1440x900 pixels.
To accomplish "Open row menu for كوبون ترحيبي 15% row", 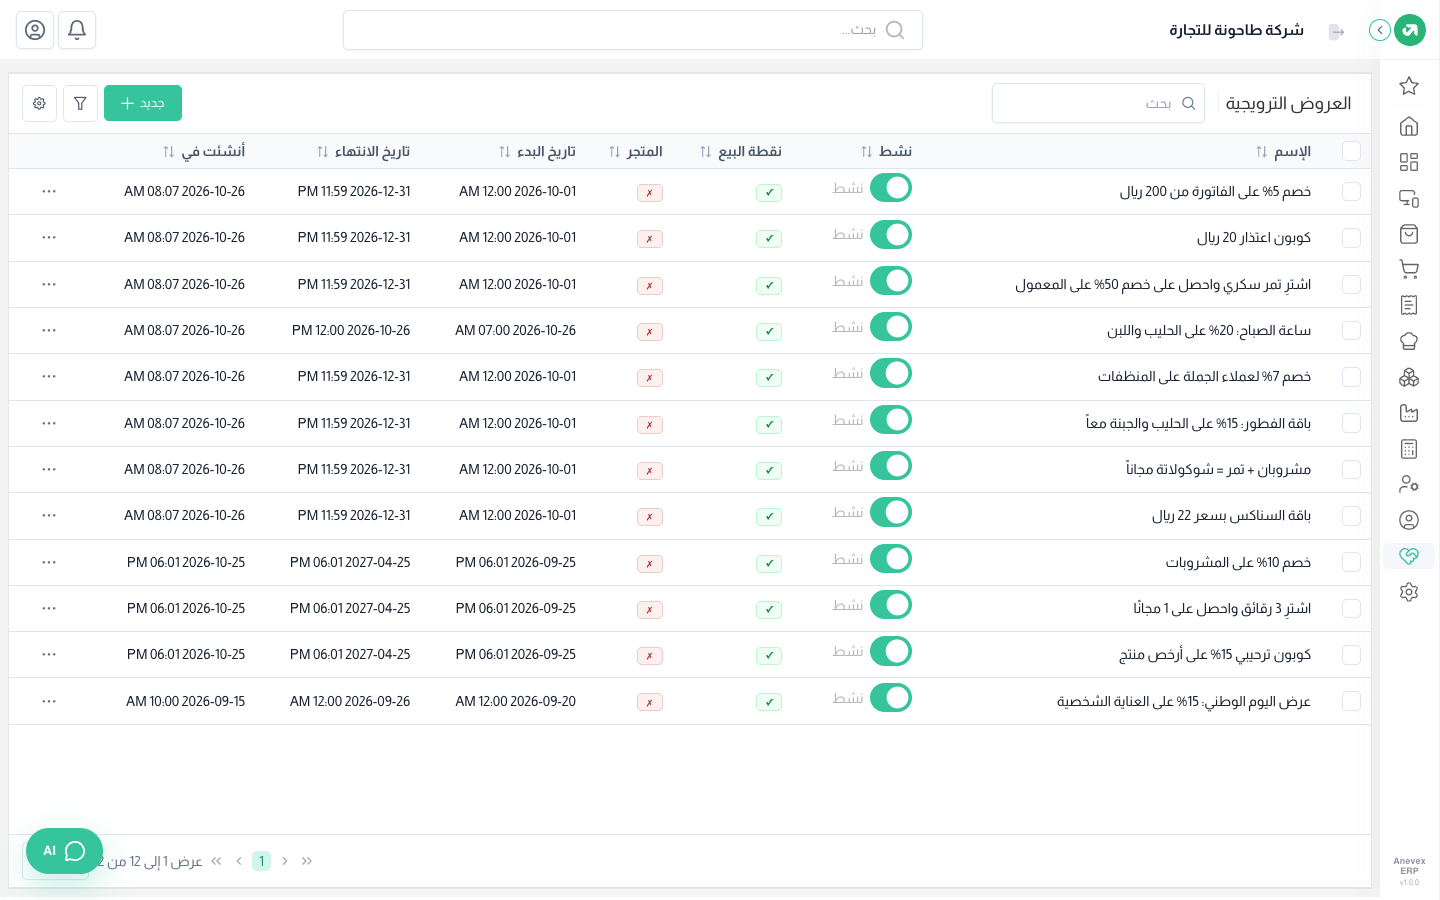I will (x=49, y=654).
